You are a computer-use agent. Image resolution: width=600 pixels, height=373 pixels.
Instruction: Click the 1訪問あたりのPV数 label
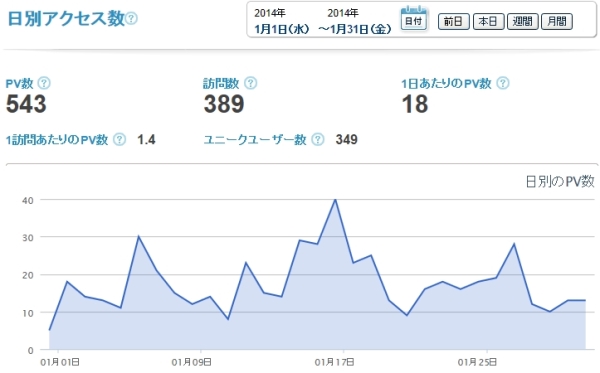click(57, 140)
